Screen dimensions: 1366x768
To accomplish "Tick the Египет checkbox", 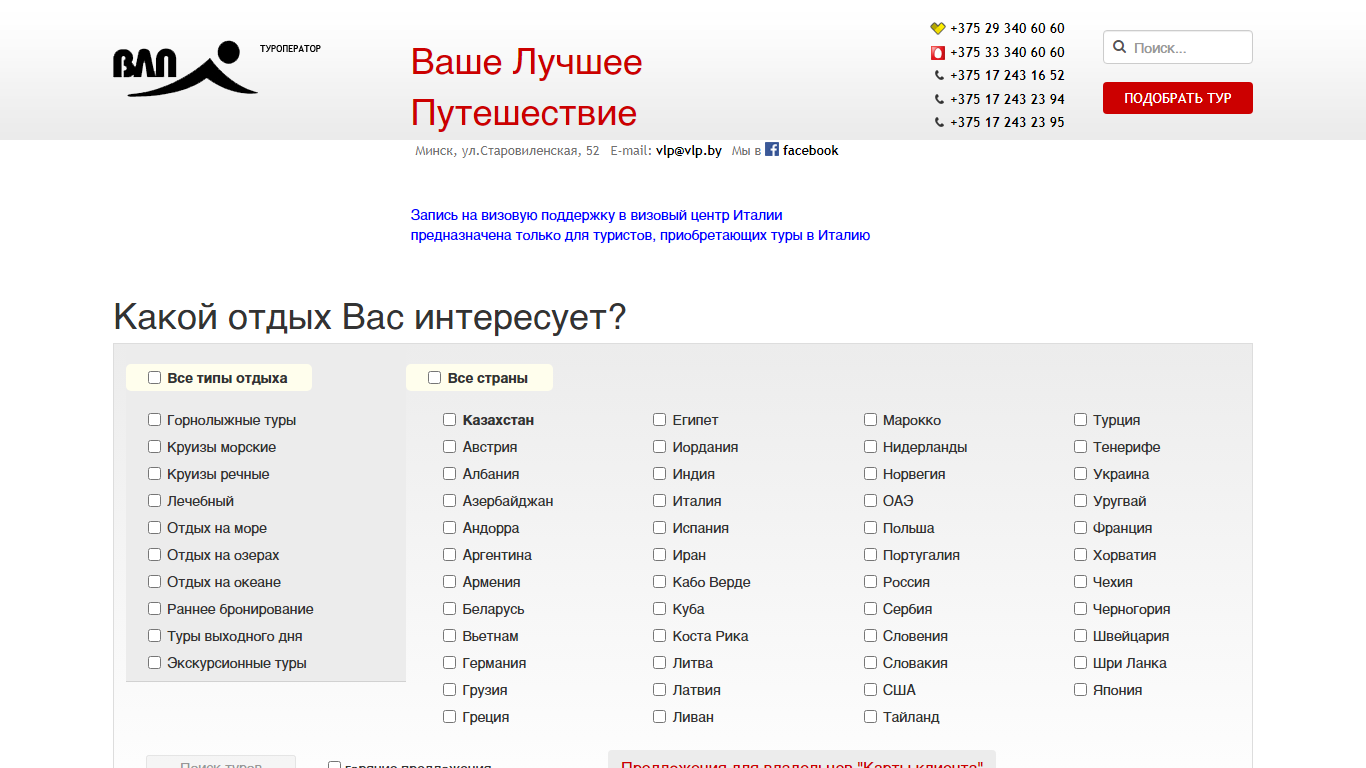I will (x=660, y=420).
